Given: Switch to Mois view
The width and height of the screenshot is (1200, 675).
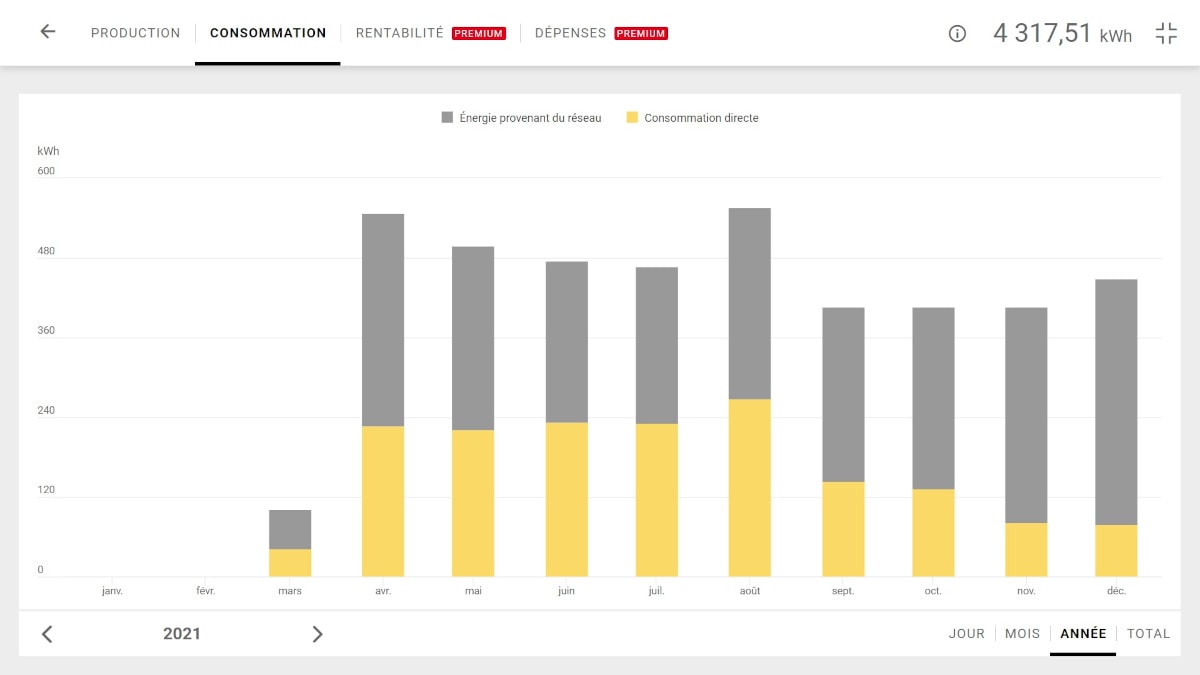Looking at the screenshot, I should [1022, 634].
